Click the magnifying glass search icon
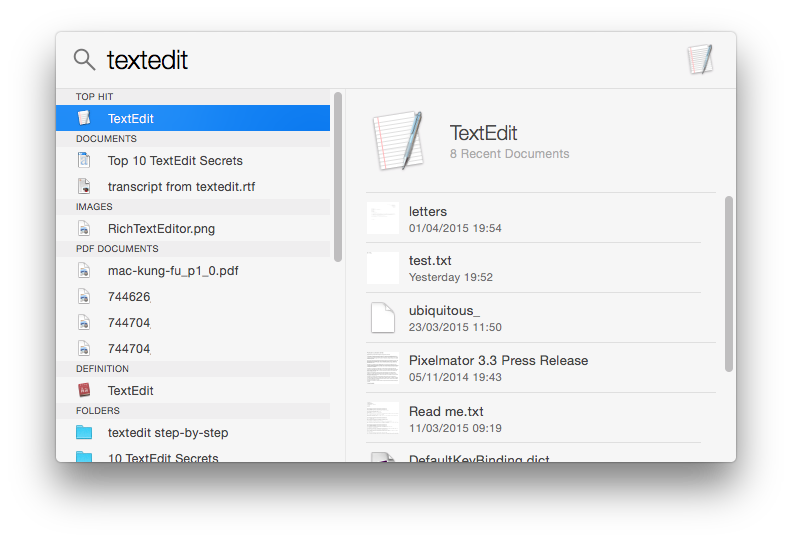 84,60
